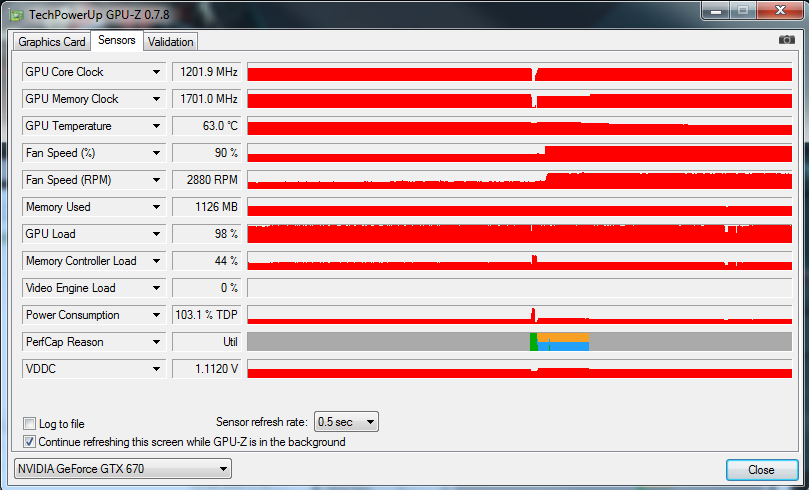Click the 1201.9 MHz core clock value

(x=206, y=72)
